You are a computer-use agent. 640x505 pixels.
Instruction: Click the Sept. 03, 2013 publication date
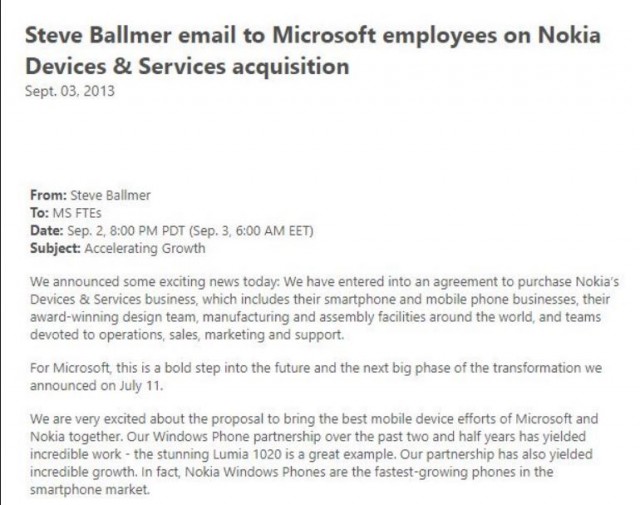[70, 91]
